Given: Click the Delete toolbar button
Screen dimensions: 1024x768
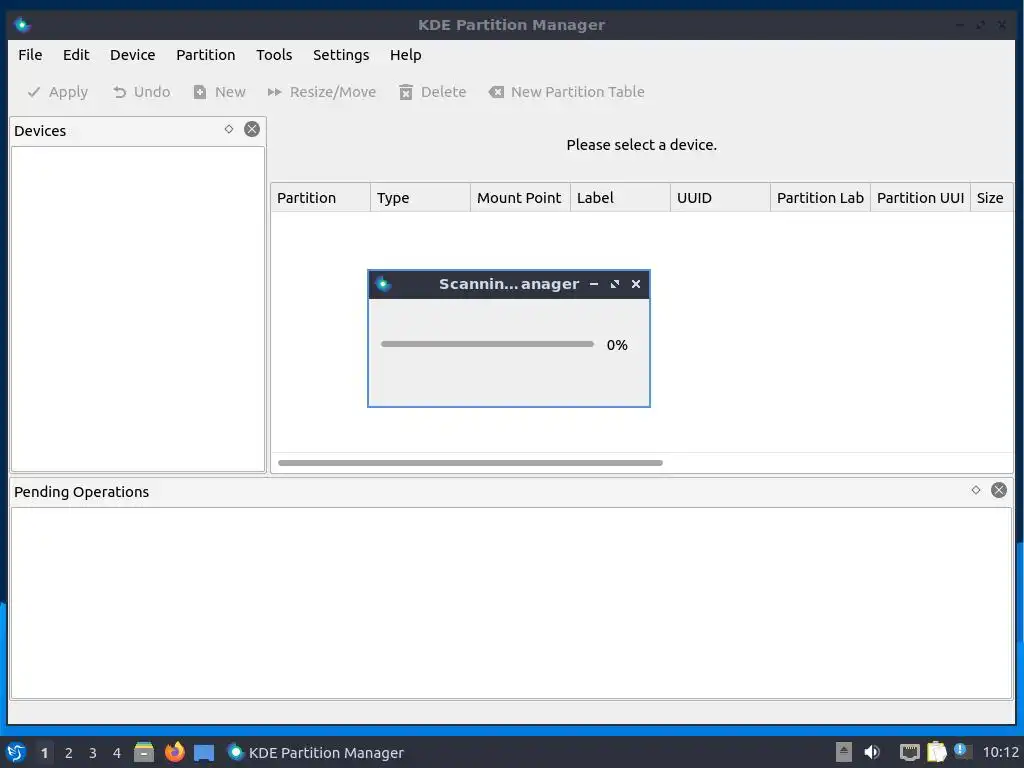Looking at the screenshot, I should 432,92.
